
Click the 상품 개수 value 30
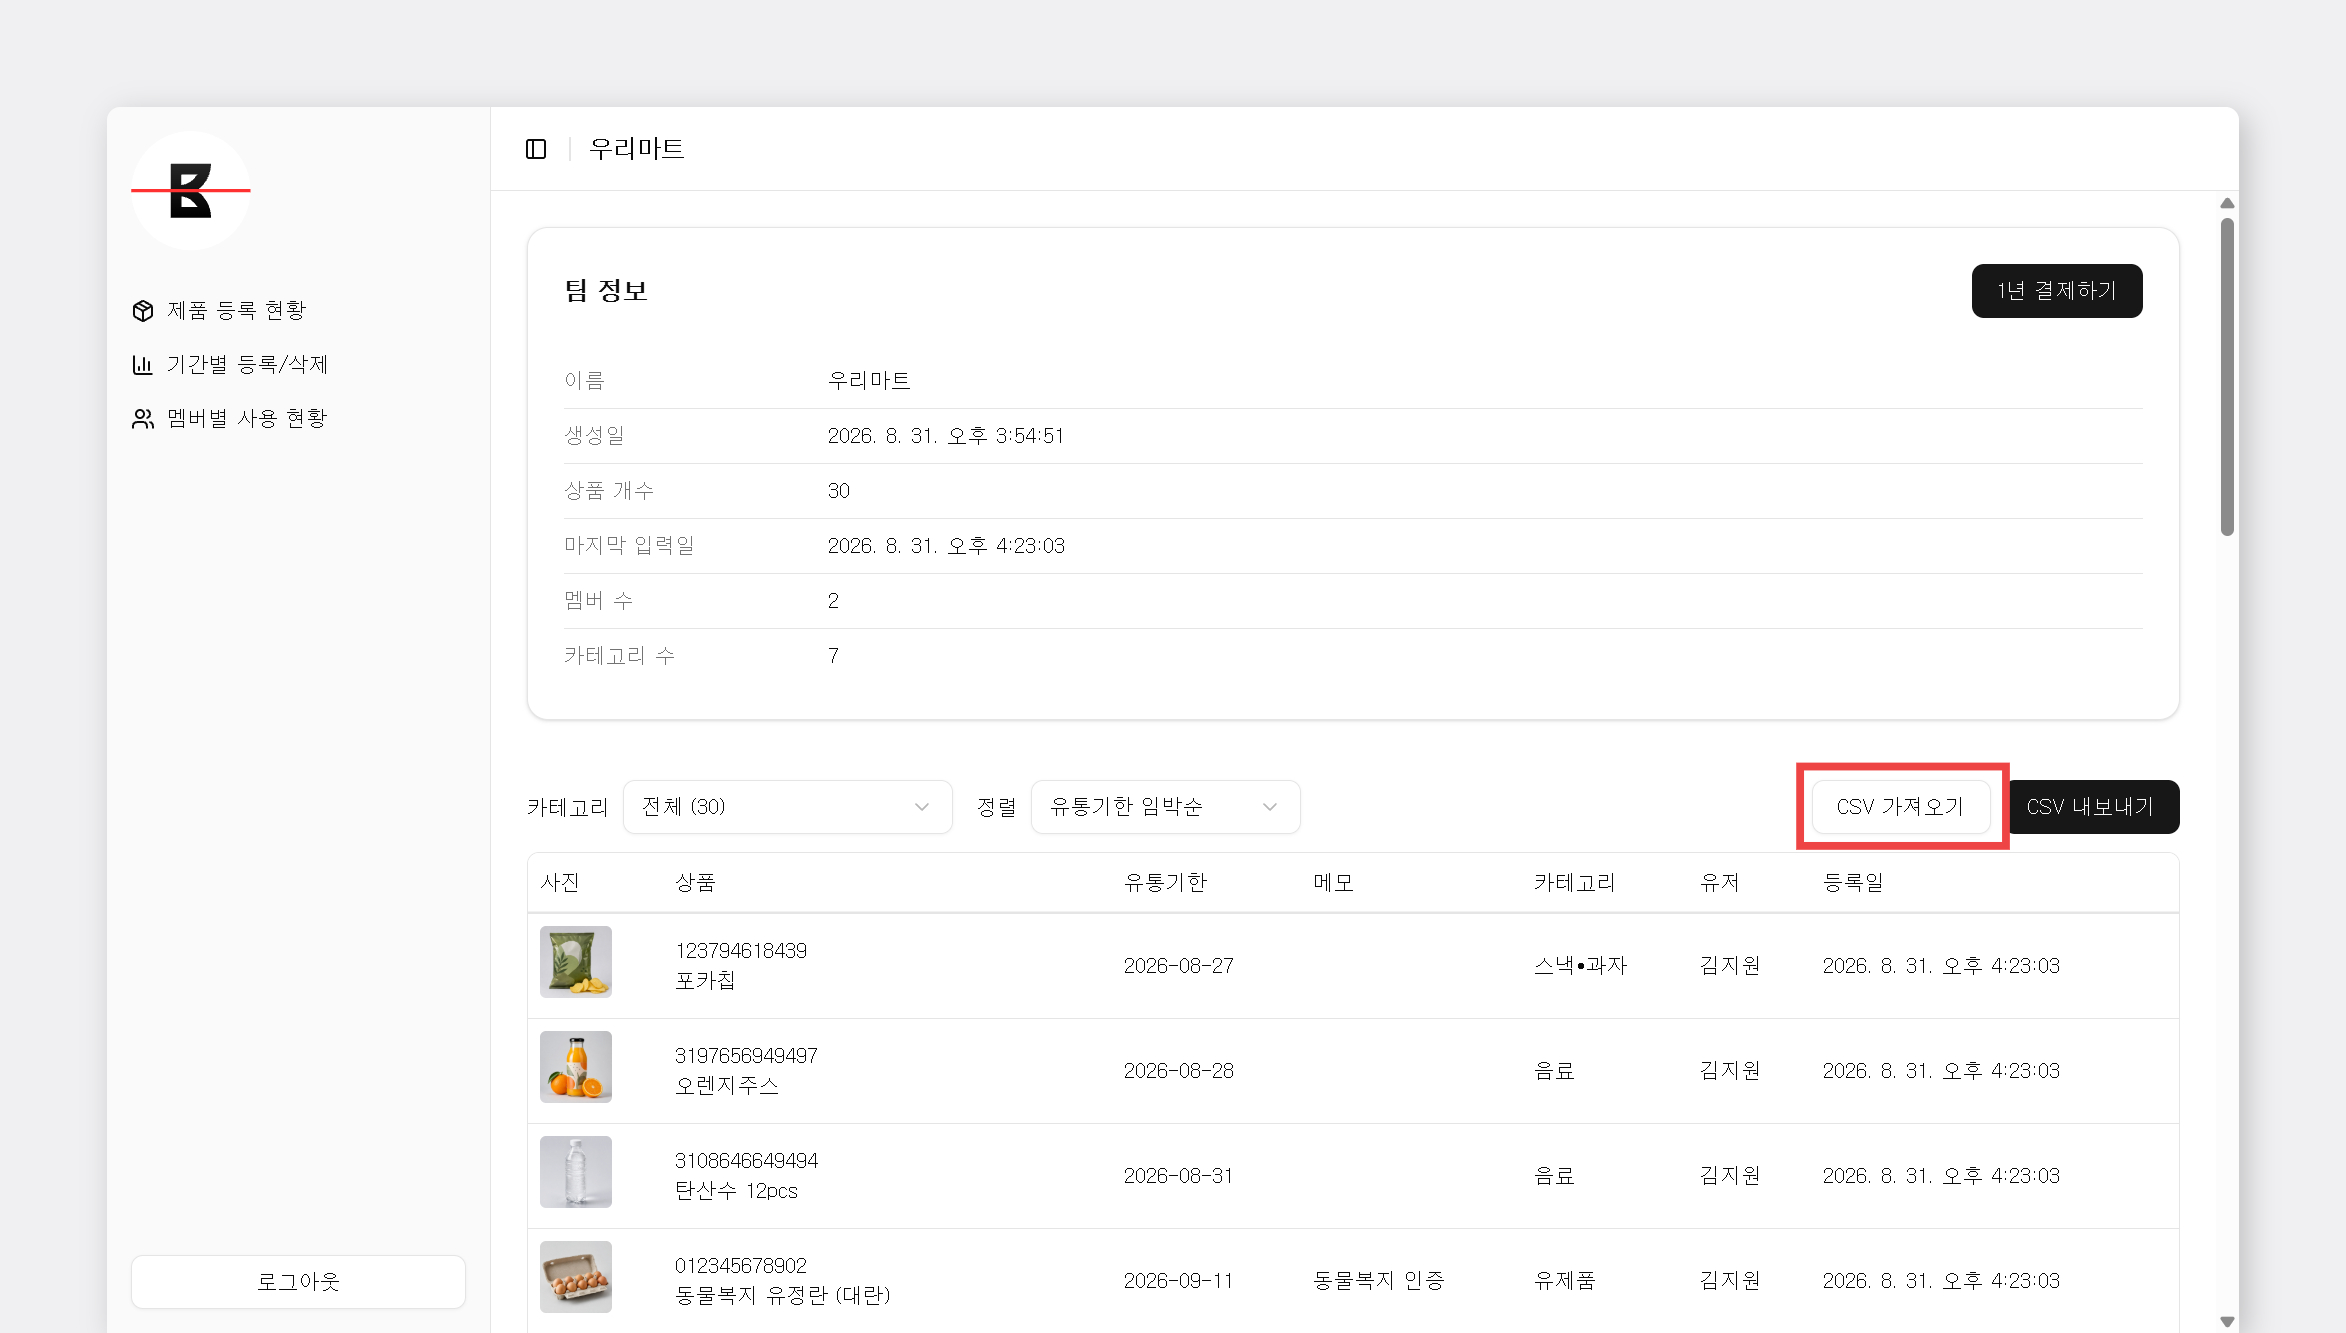(838, 491)
